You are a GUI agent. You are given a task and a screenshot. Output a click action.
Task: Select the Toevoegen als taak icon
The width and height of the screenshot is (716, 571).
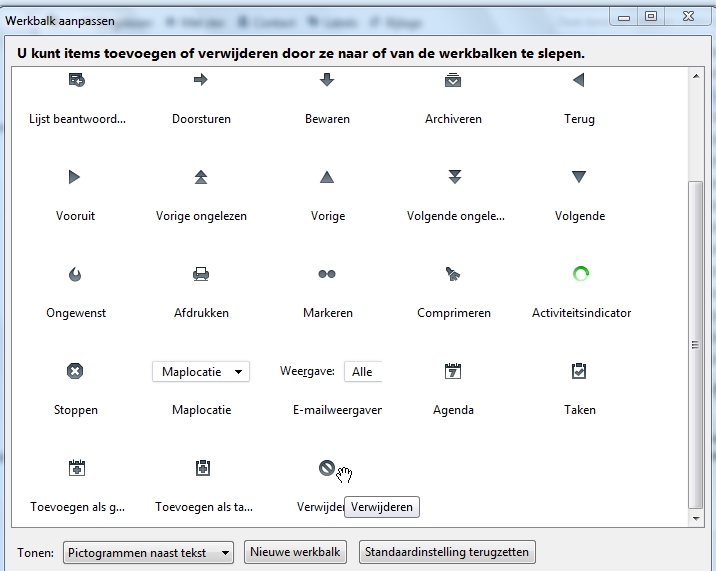(x=203, y=468)
